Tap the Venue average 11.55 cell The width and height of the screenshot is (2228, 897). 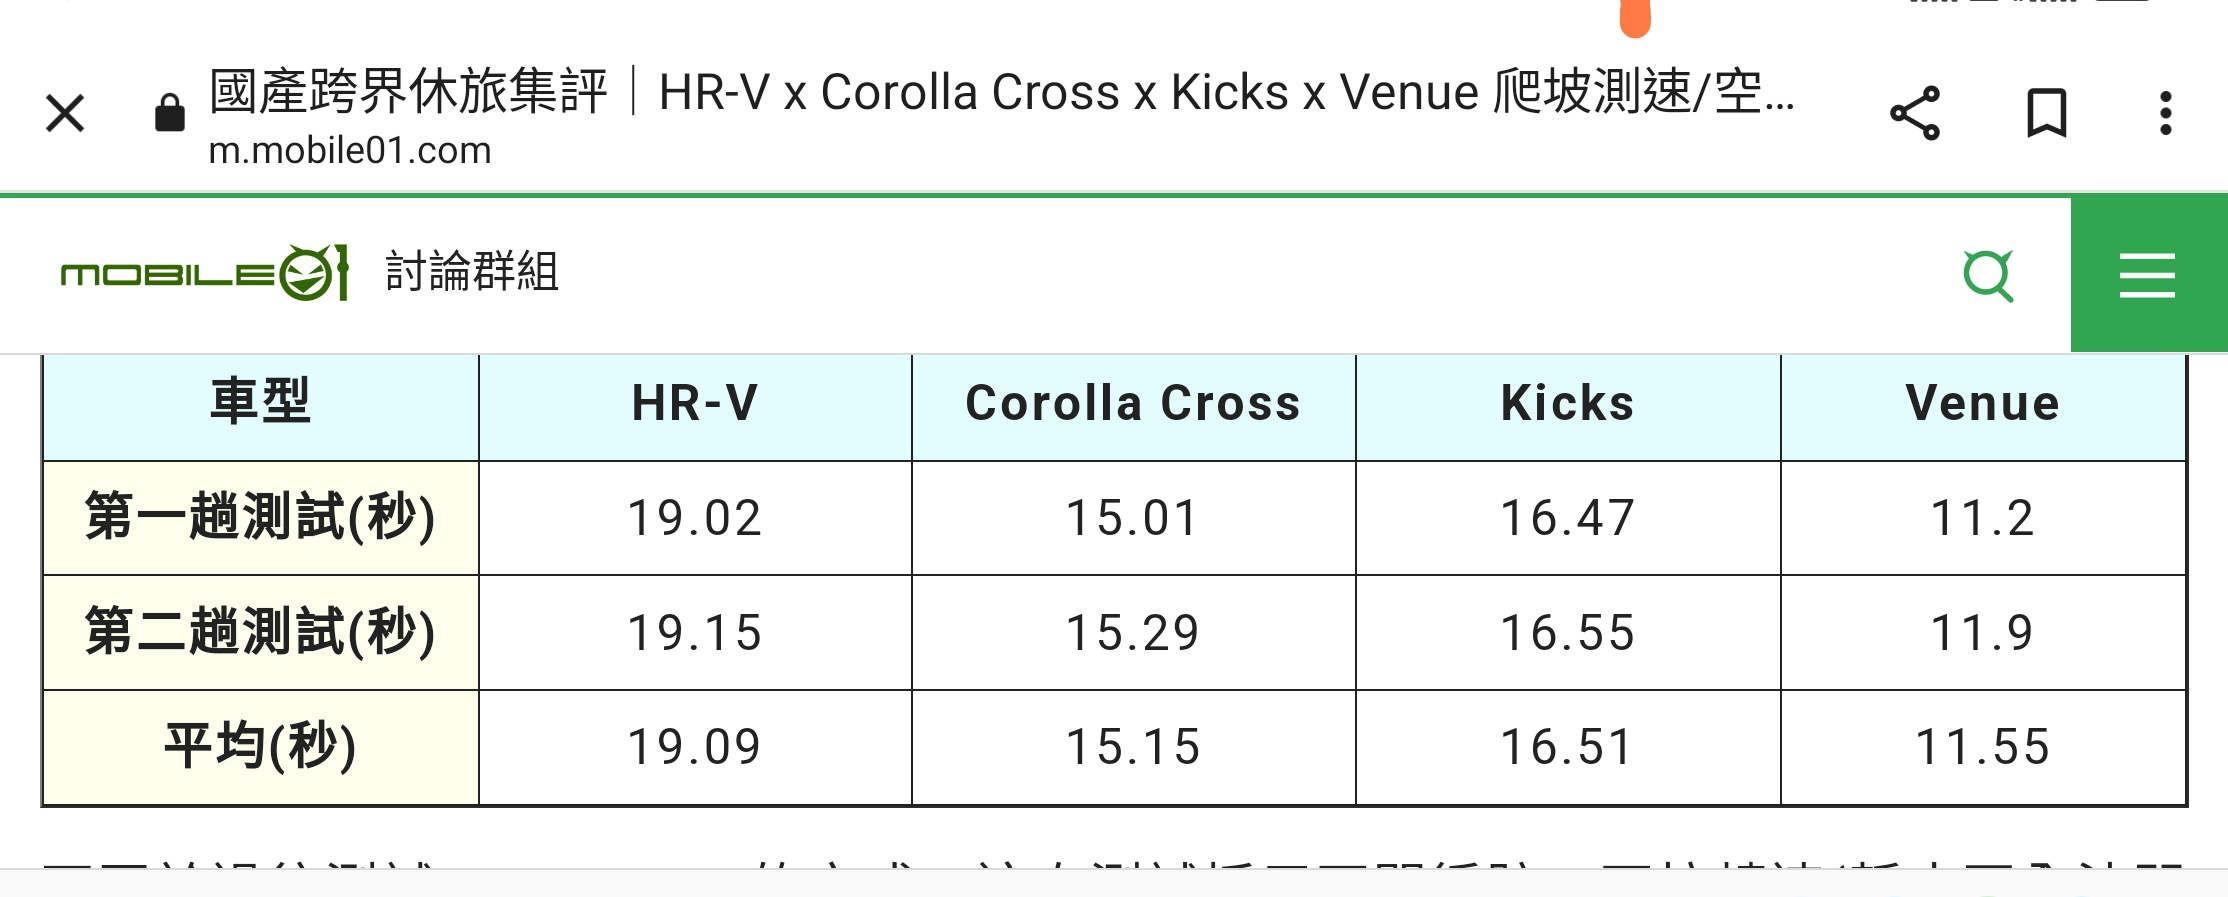point(1982,747)
